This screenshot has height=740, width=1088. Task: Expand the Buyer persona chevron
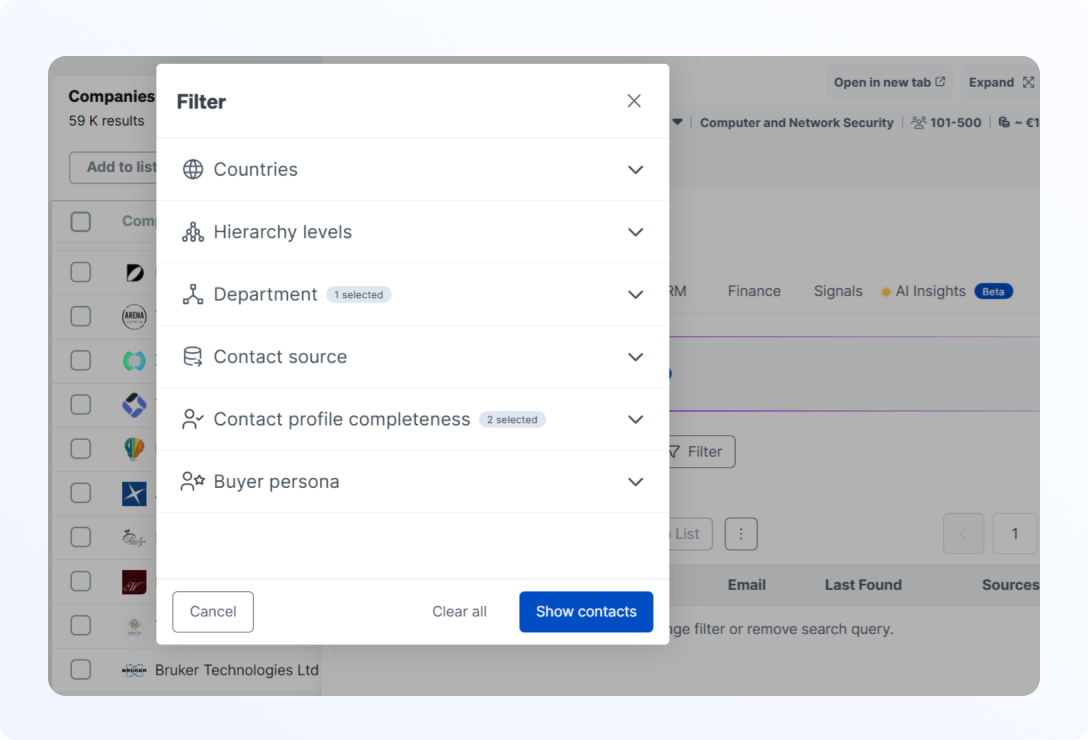[635, 482]
